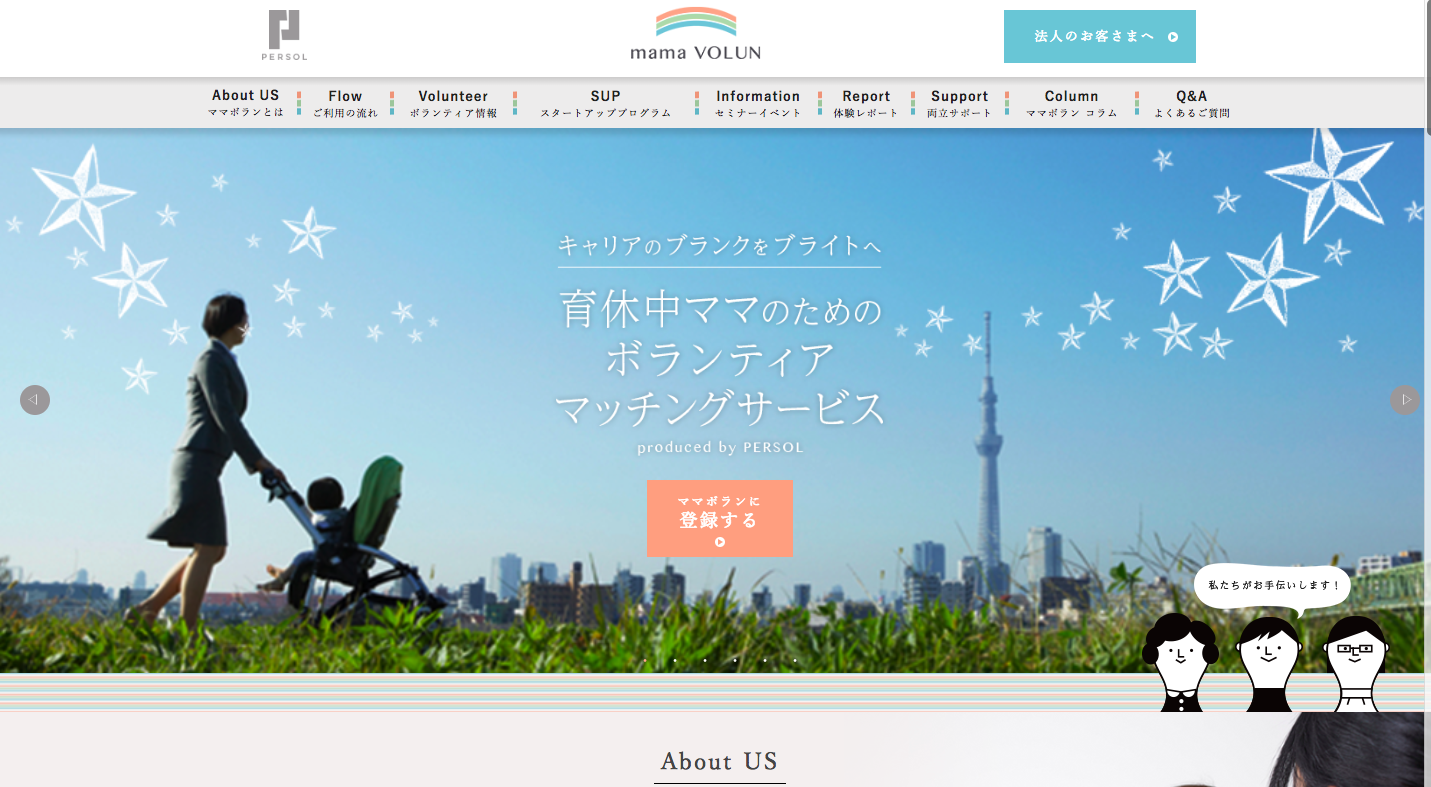This screenshot has width=1431, height=787.
Task: Open Information セミナーイベント menu item
Action: pos(758,104)
